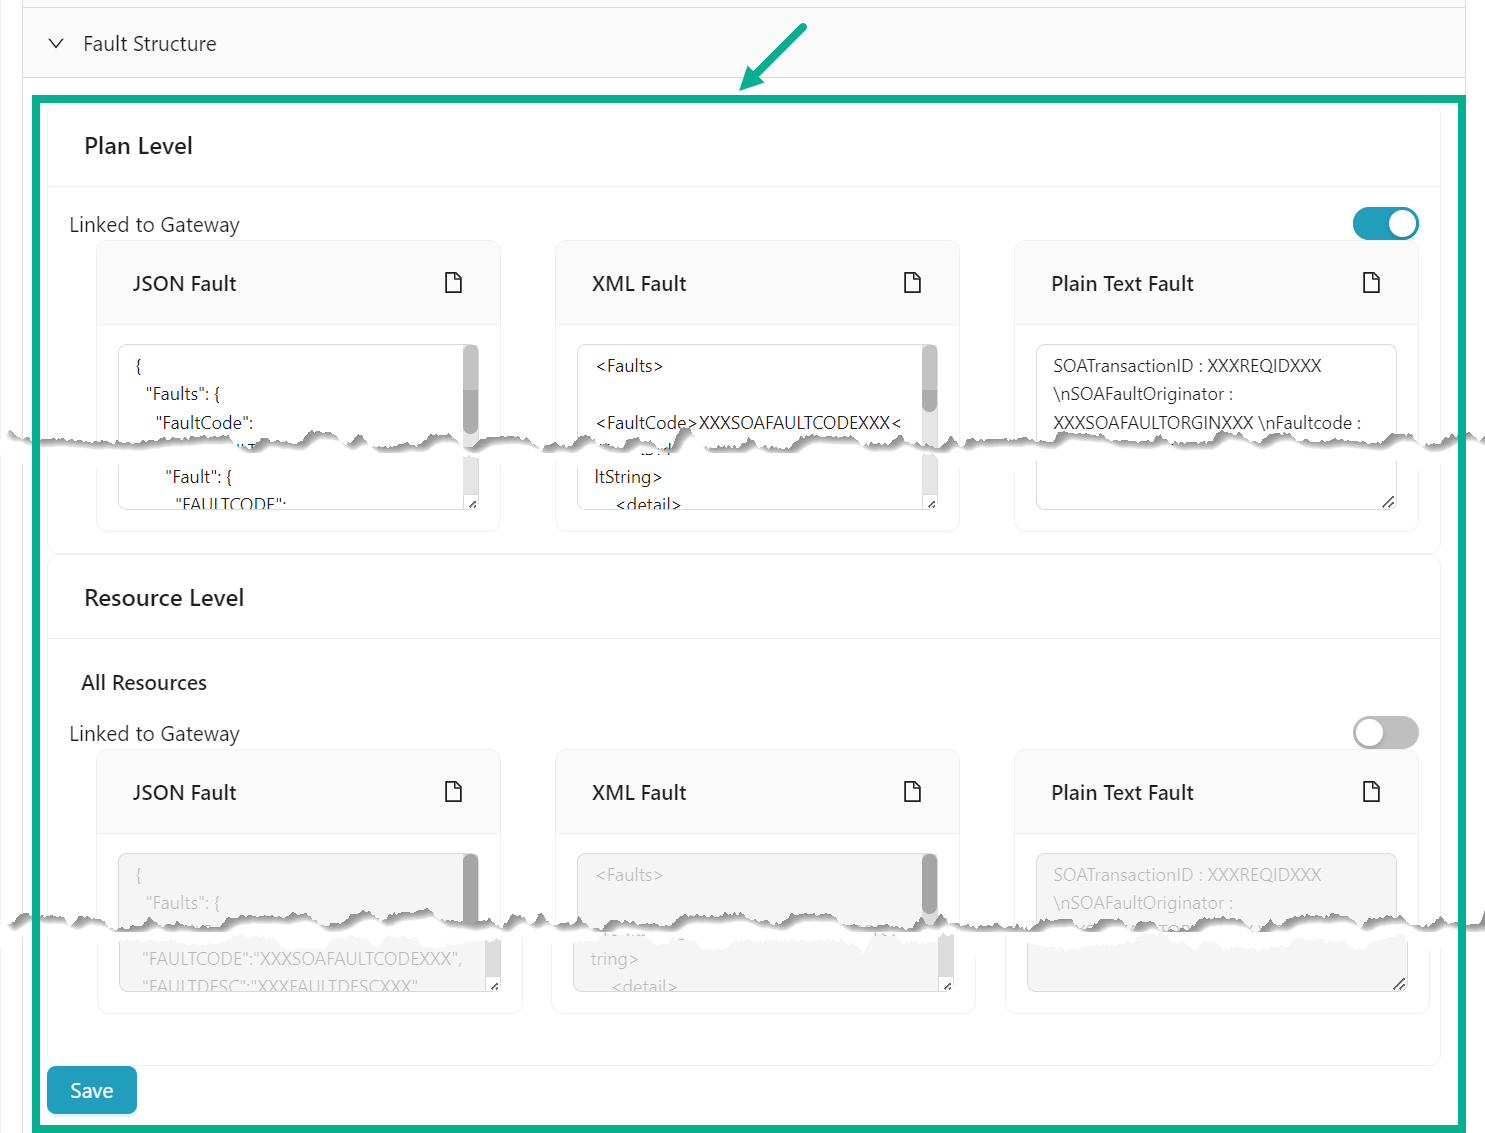Click the Resource Level XML Fault file icon

pyautogui.click(x=912, y=792)
